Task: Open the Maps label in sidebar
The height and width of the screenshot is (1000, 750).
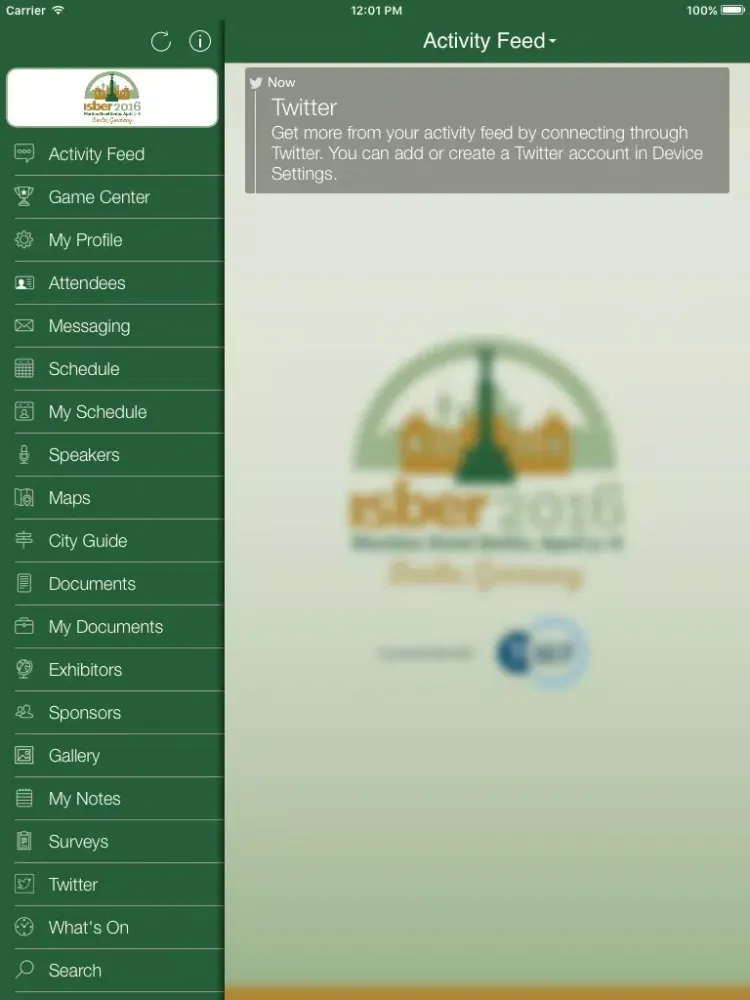Action: pyautogui.click(x=69, y=497)
